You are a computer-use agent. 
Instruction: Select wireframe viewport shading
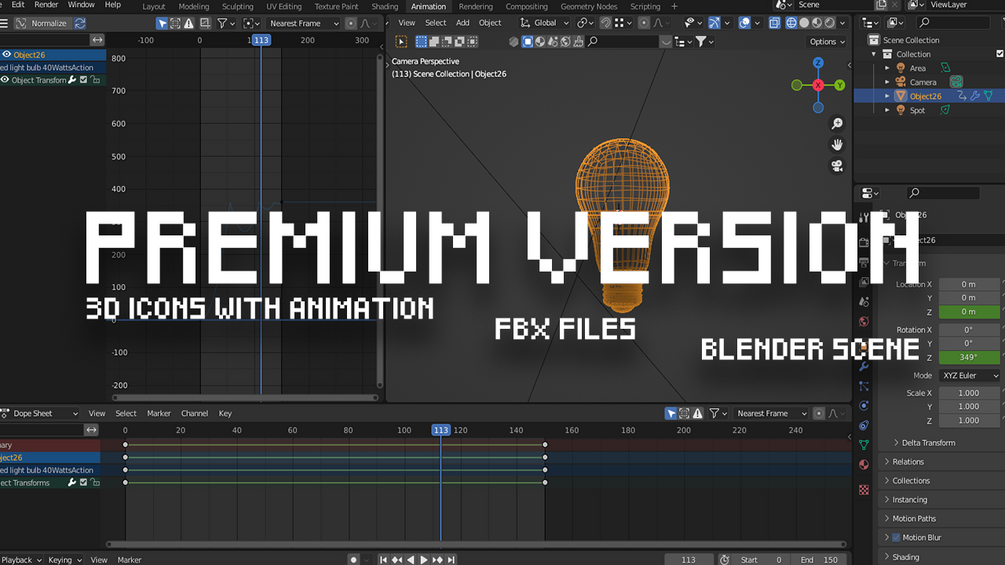pos(792,23)
